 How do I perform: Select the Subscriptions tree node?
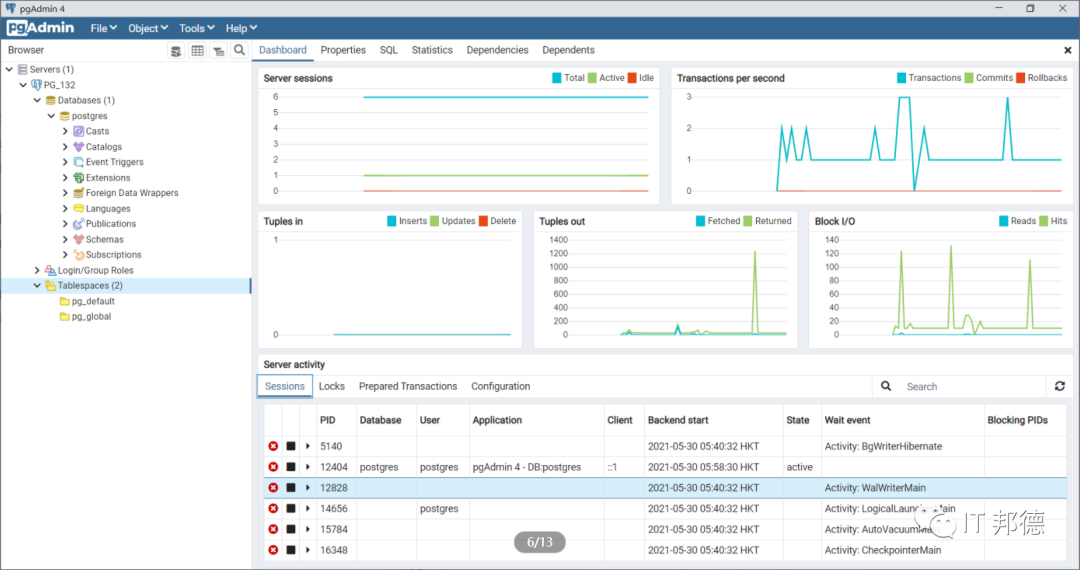click(113, 255)
